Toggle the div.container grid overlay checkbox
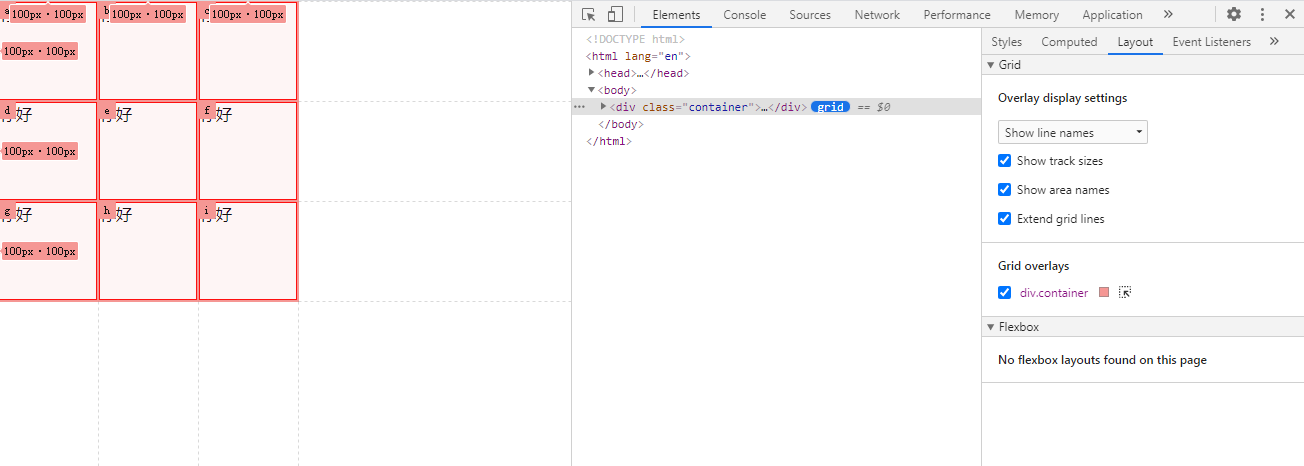 tap(1005, 293)
